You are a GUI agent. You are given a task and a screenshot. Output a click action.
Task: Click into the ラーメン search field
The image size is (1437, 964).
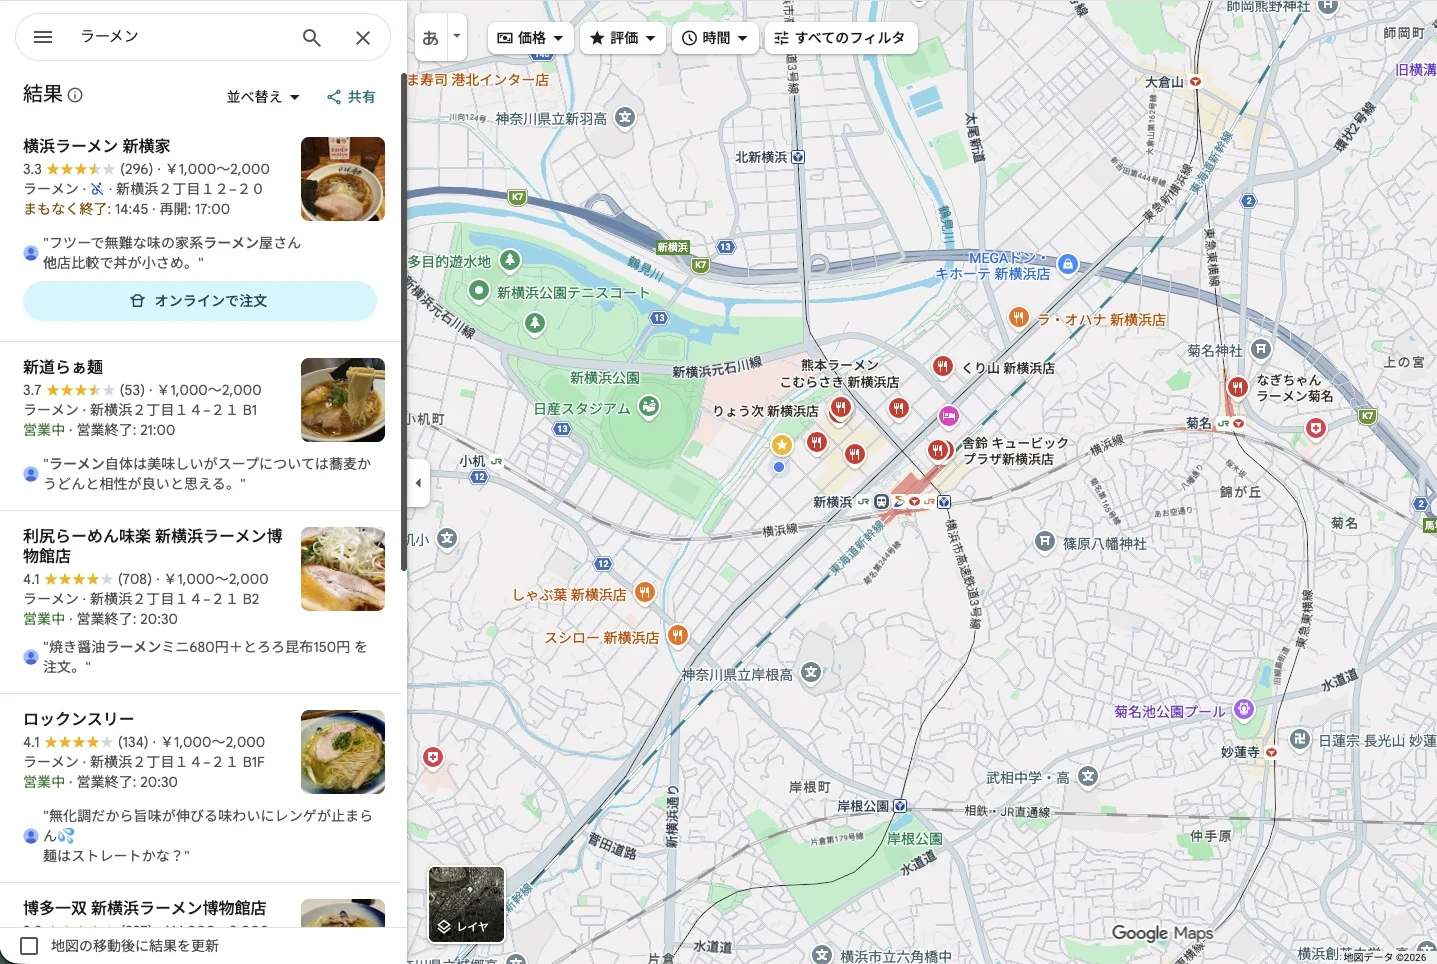(x=180, y=37)
